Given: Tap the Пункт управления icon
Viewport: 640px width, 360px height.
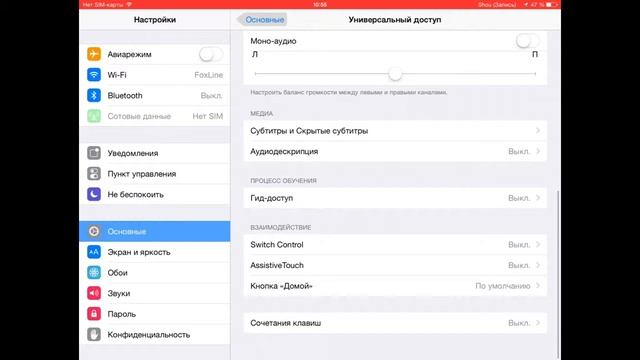Looking at the screenshot, I should pos(94,173).
